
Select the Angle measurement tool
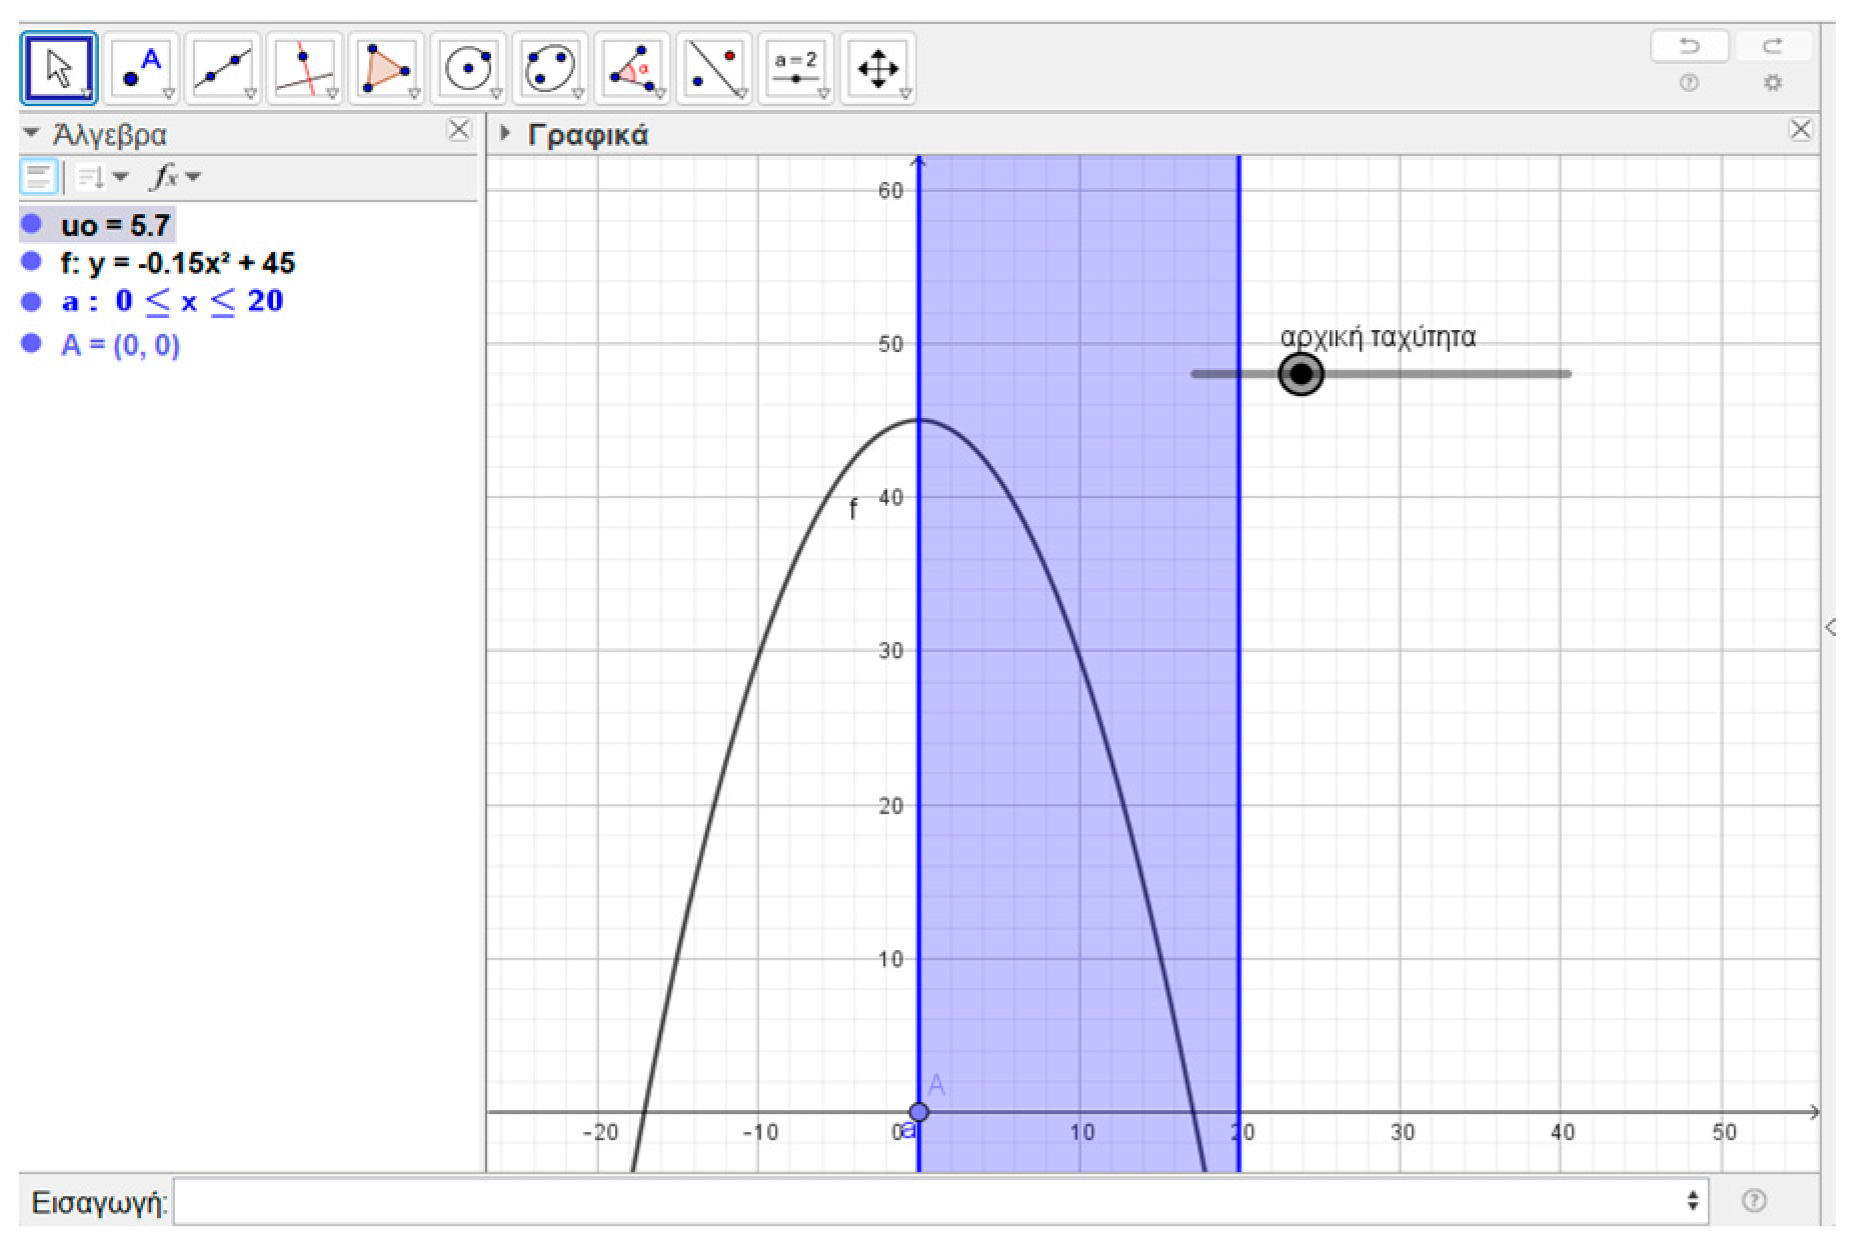click(x=632, y=69)
